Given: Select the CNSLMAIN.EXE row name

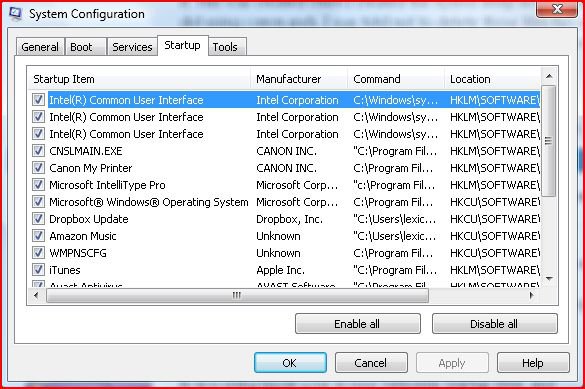Looking at the screenshot, I should (86, 151).
